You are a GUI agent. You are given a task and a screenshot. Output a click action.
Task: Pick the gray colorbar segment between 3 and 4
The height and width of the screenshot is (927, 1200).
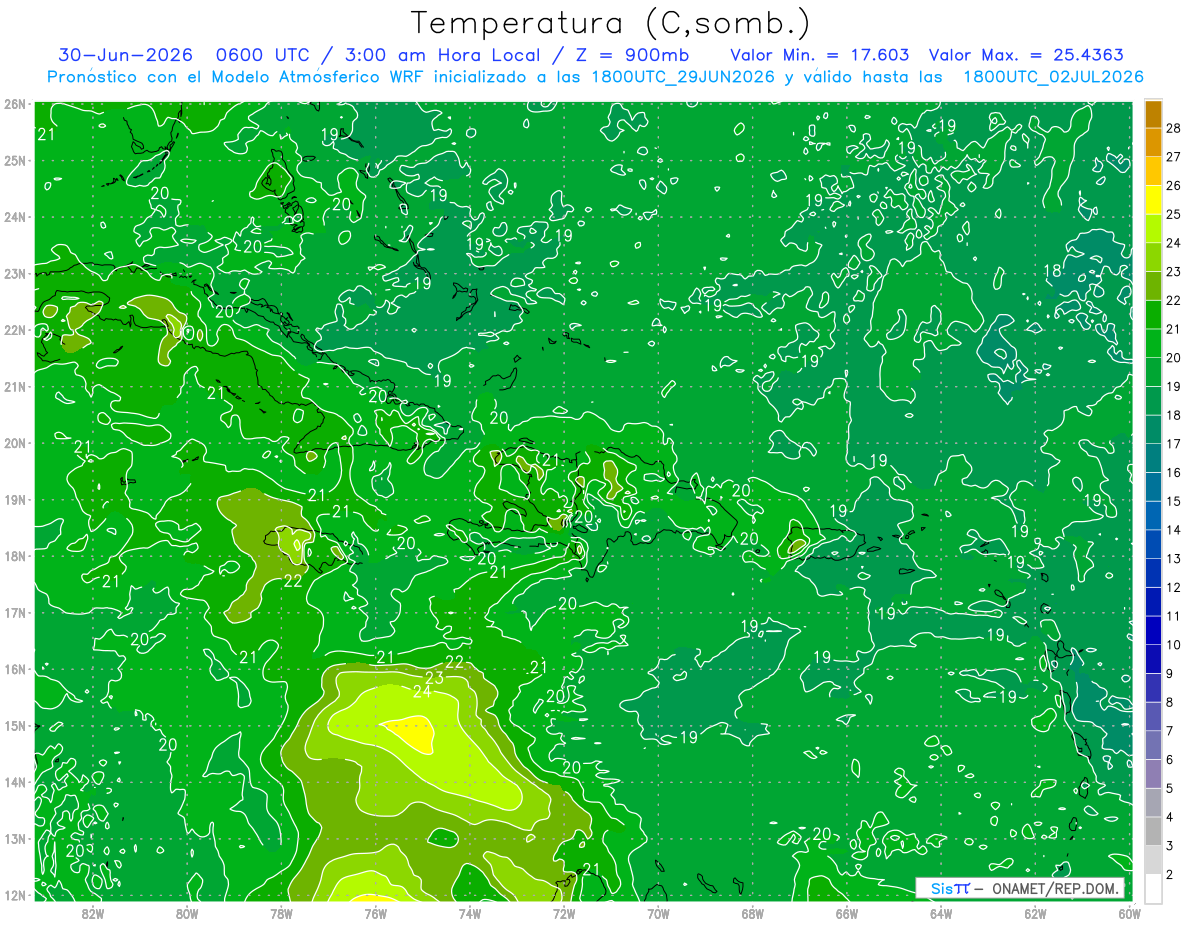point(1153,831)
